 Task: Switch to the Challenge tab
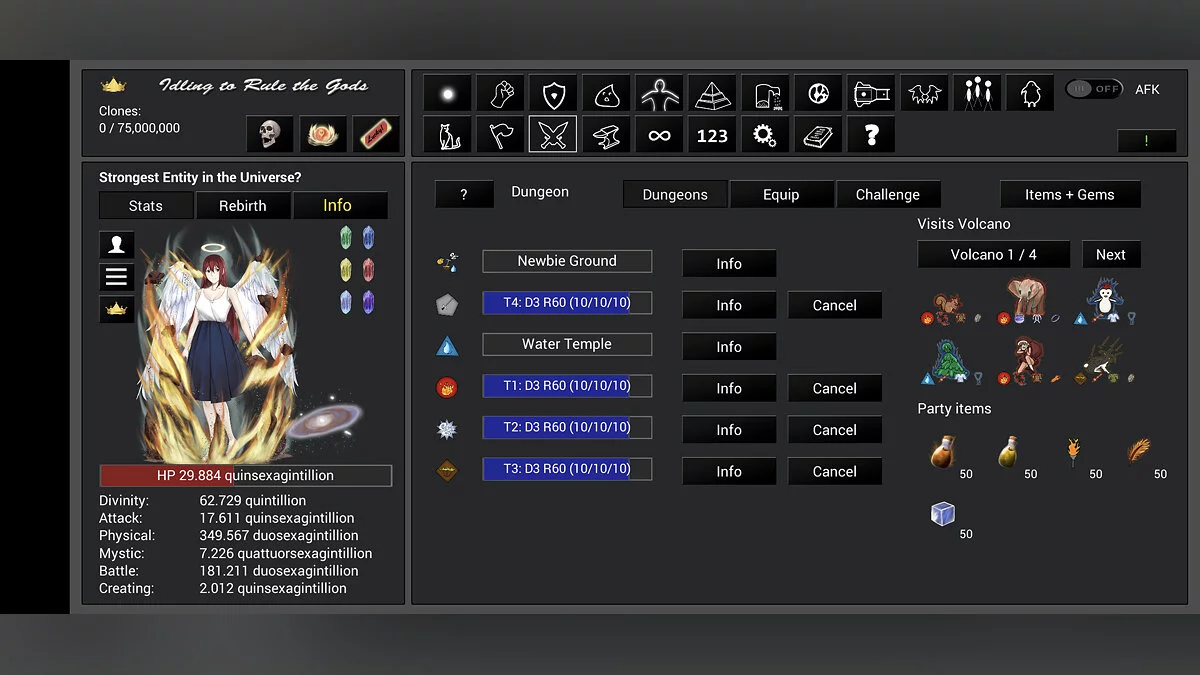(888, 194)
